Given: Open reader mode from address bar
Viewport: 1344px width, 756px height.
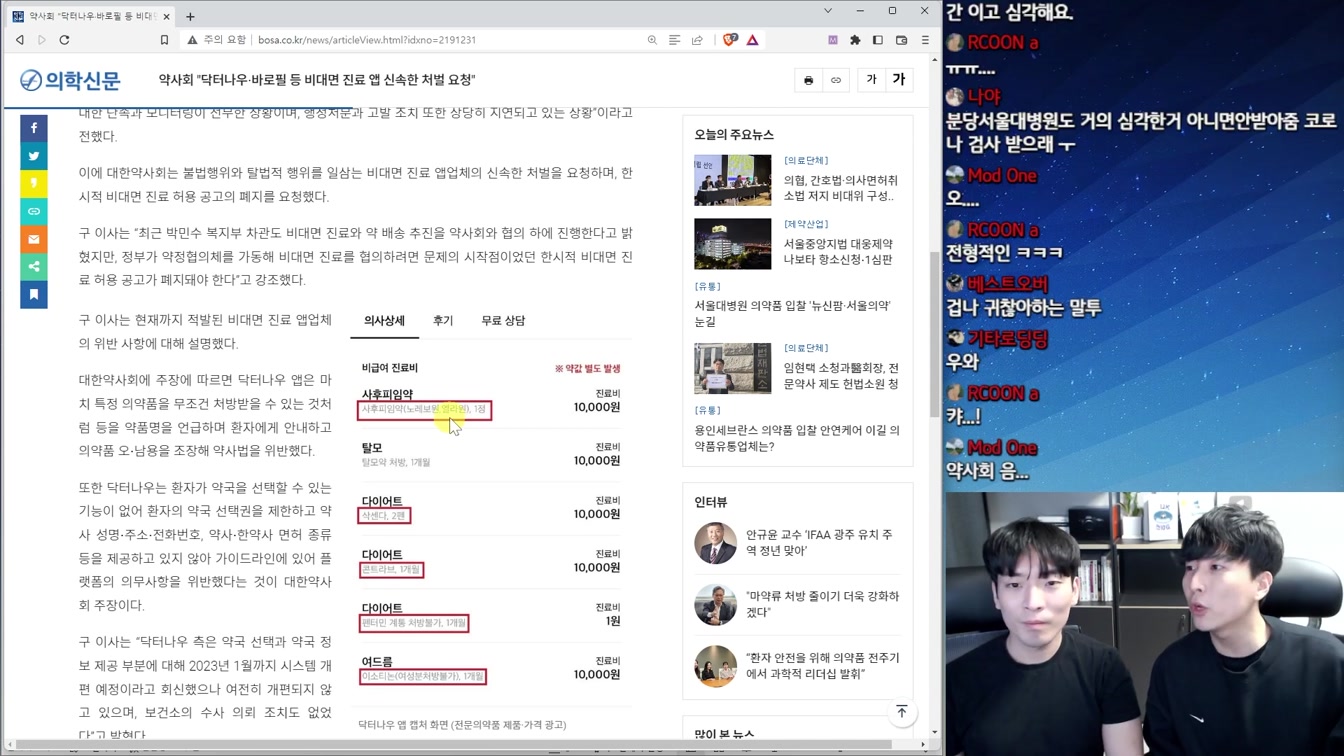Looking at the screenshot, I should (675, 40).
